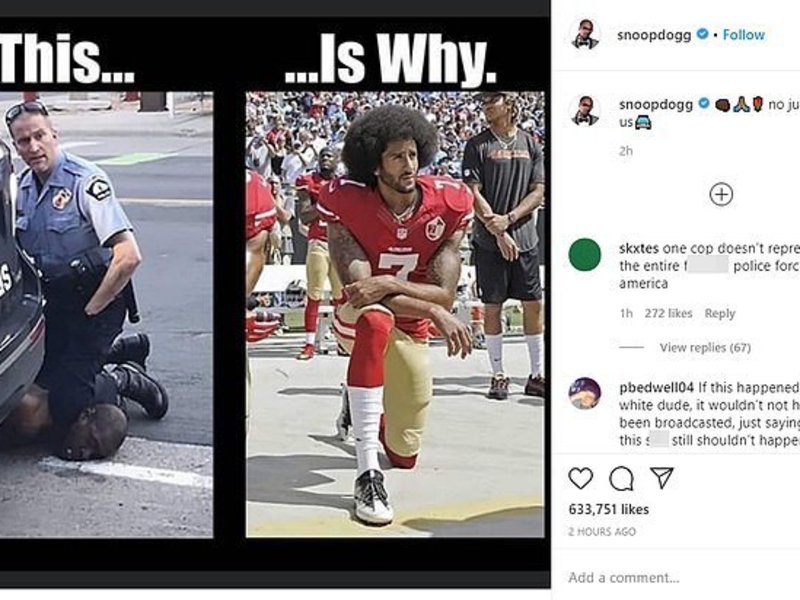
Task: Open pbedwell04's profile avatar
Action: click(x=585, y=393)
